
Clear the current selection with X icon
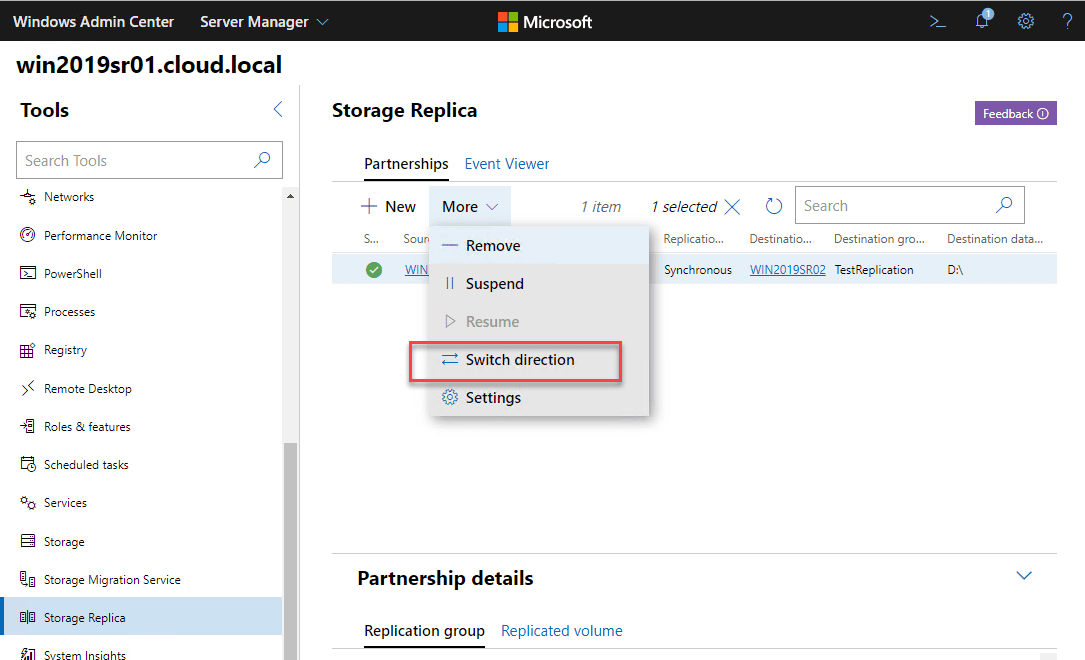click(732, 207)
